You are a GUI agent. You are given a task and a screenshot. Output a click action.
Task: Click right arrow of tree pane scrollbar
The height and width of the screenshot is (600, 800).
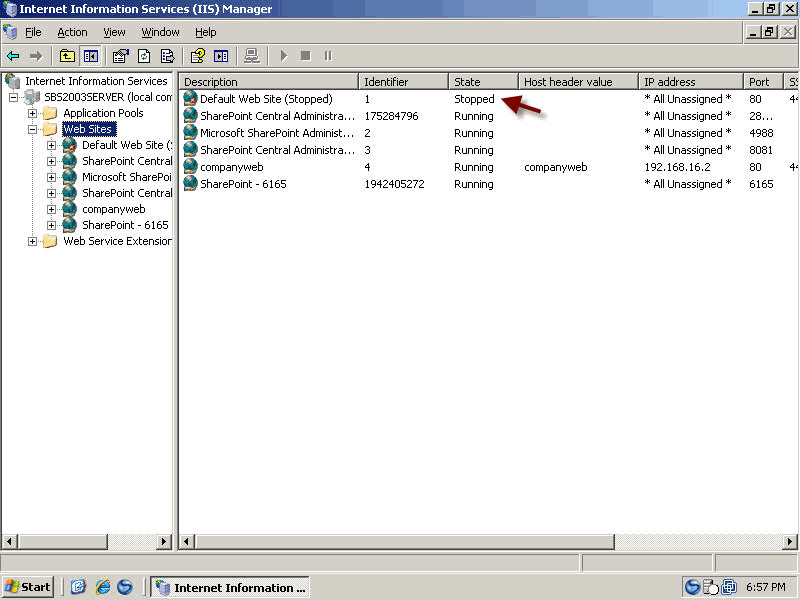tap(164, 541)
